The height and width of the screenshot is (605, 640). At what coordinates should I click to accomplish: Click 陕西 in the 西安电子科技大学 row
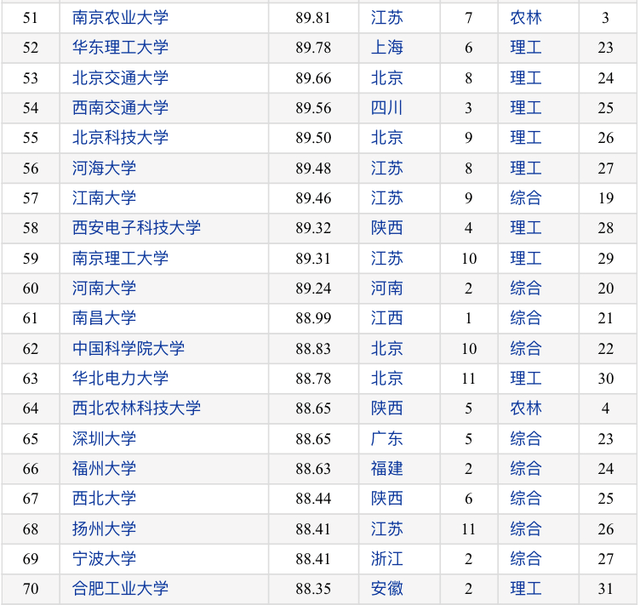point(387,228)
